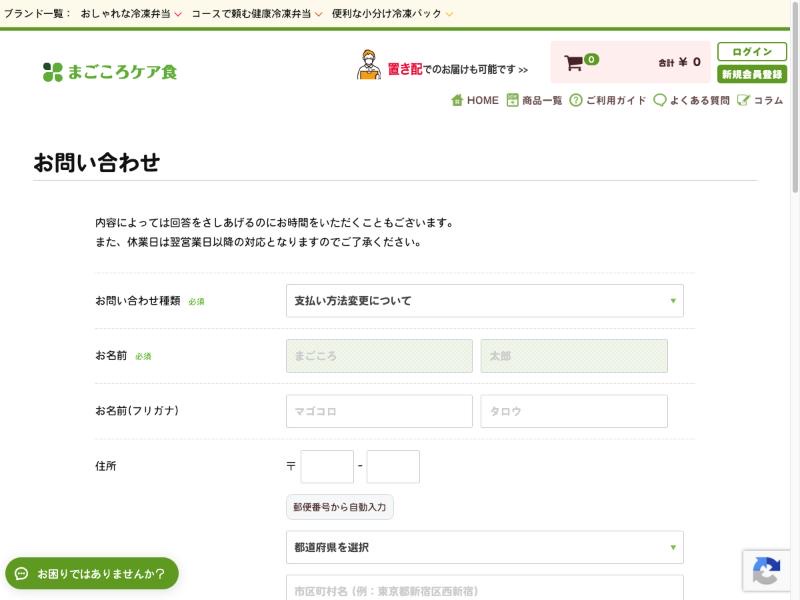This screenshot has height=600, width=800.
Task: Click the delivery person illustration
Action: coord(368,65)
